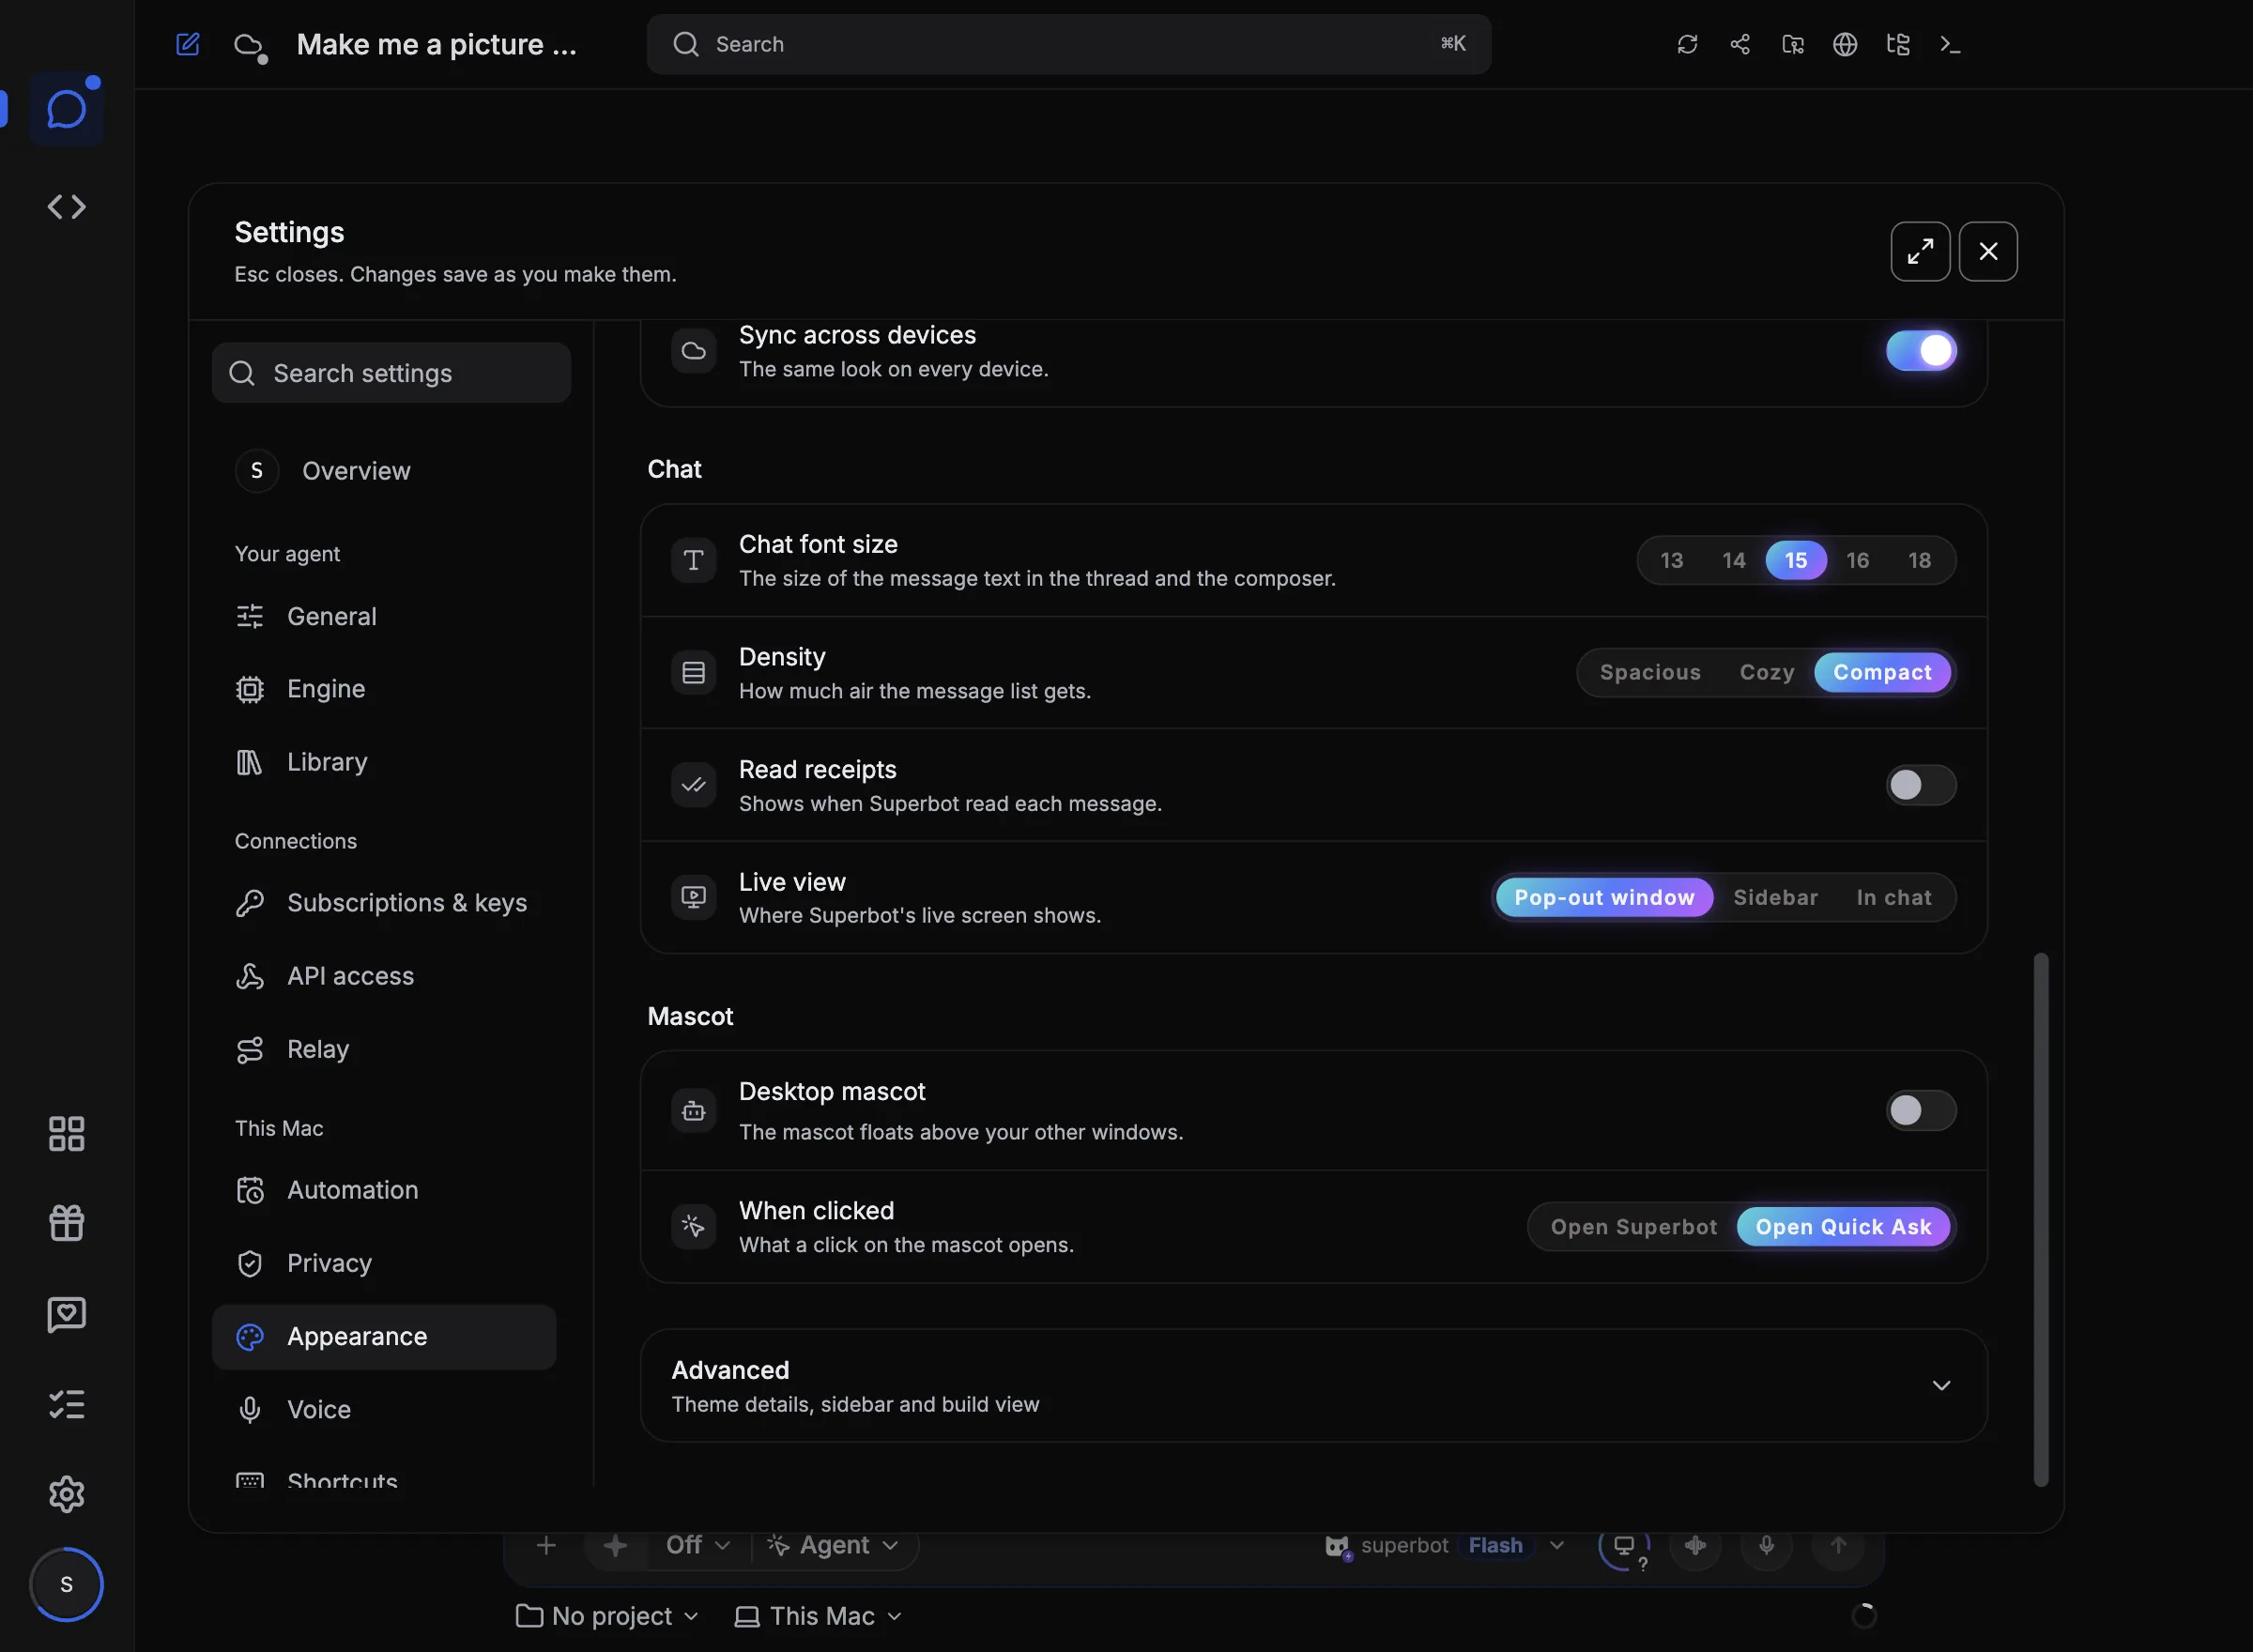Turn off Sync across devices
The height and width of the screenshot is (1652, 2253).
tap(1921, 351)
